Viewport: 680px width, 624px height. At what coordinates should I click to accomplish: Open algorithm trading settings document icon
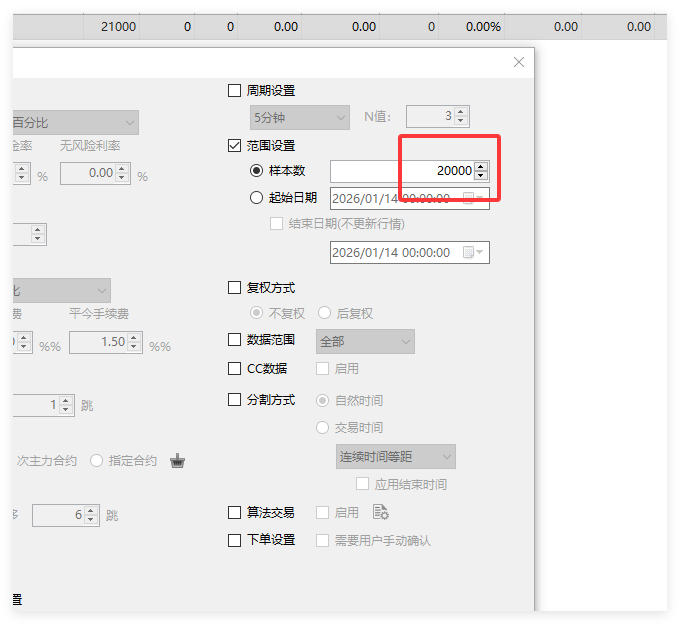pyautogui.click(x=380, y=512)
